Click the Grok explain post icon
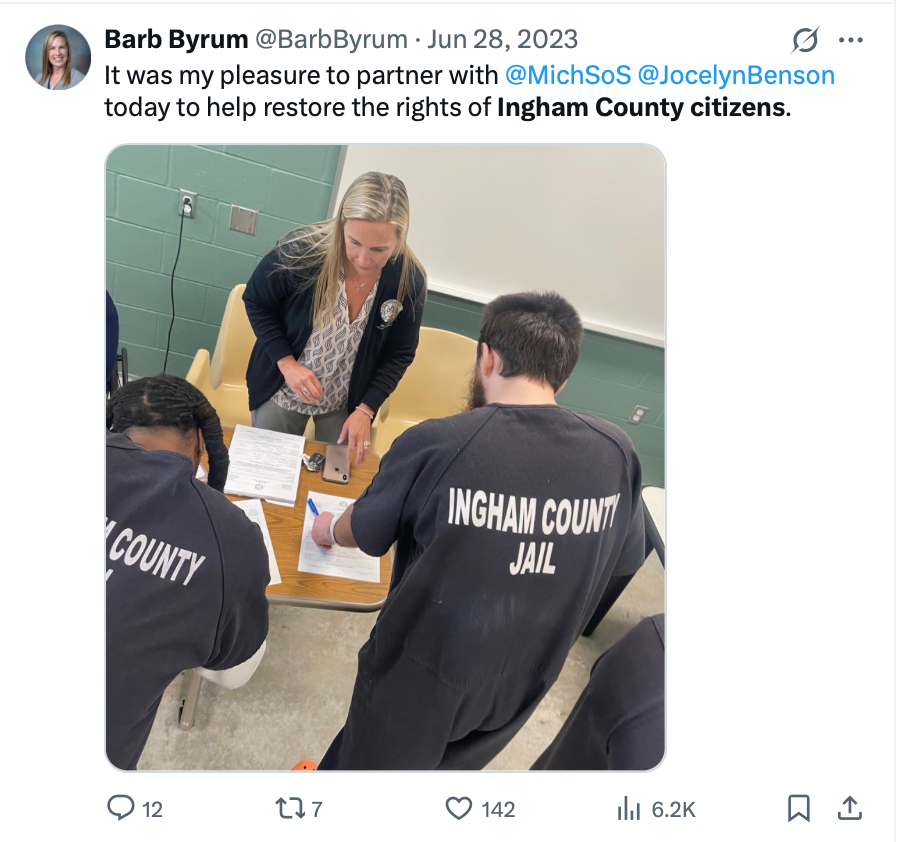This screenshot has width=902, height=842. (x=805, y=40)
